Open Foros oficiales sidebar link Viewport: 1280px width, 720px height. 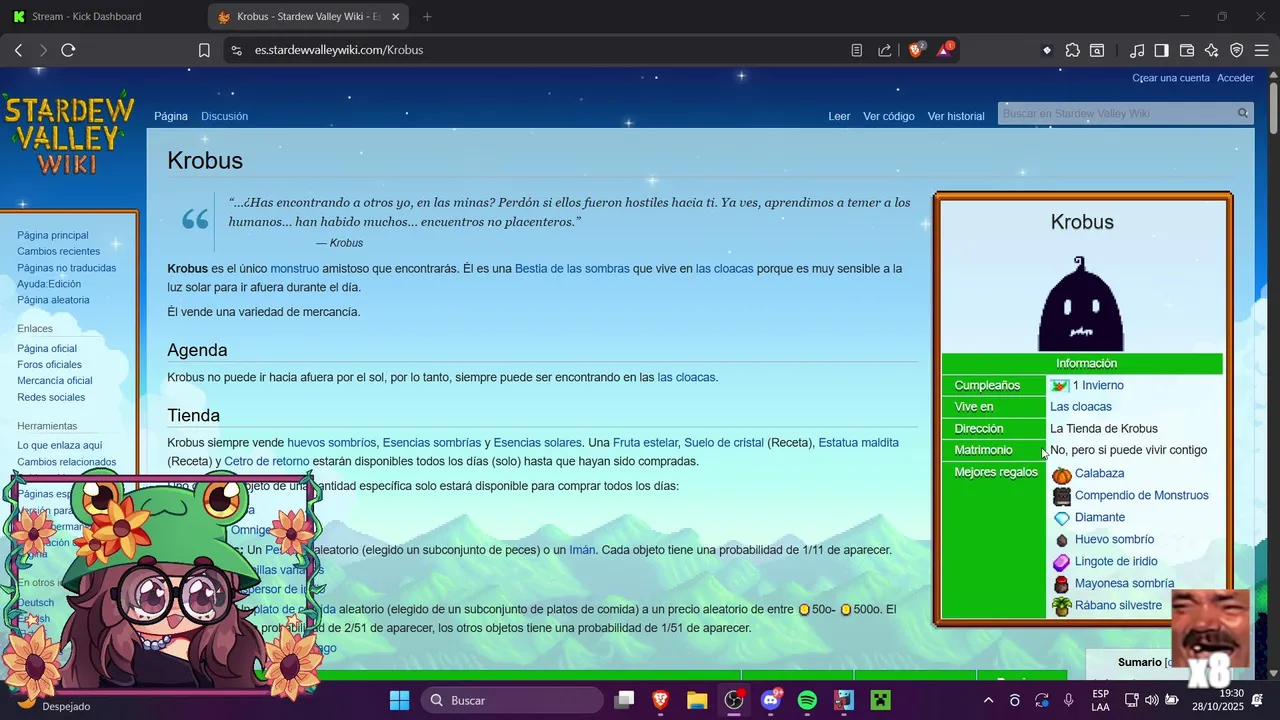coord(49,365)
